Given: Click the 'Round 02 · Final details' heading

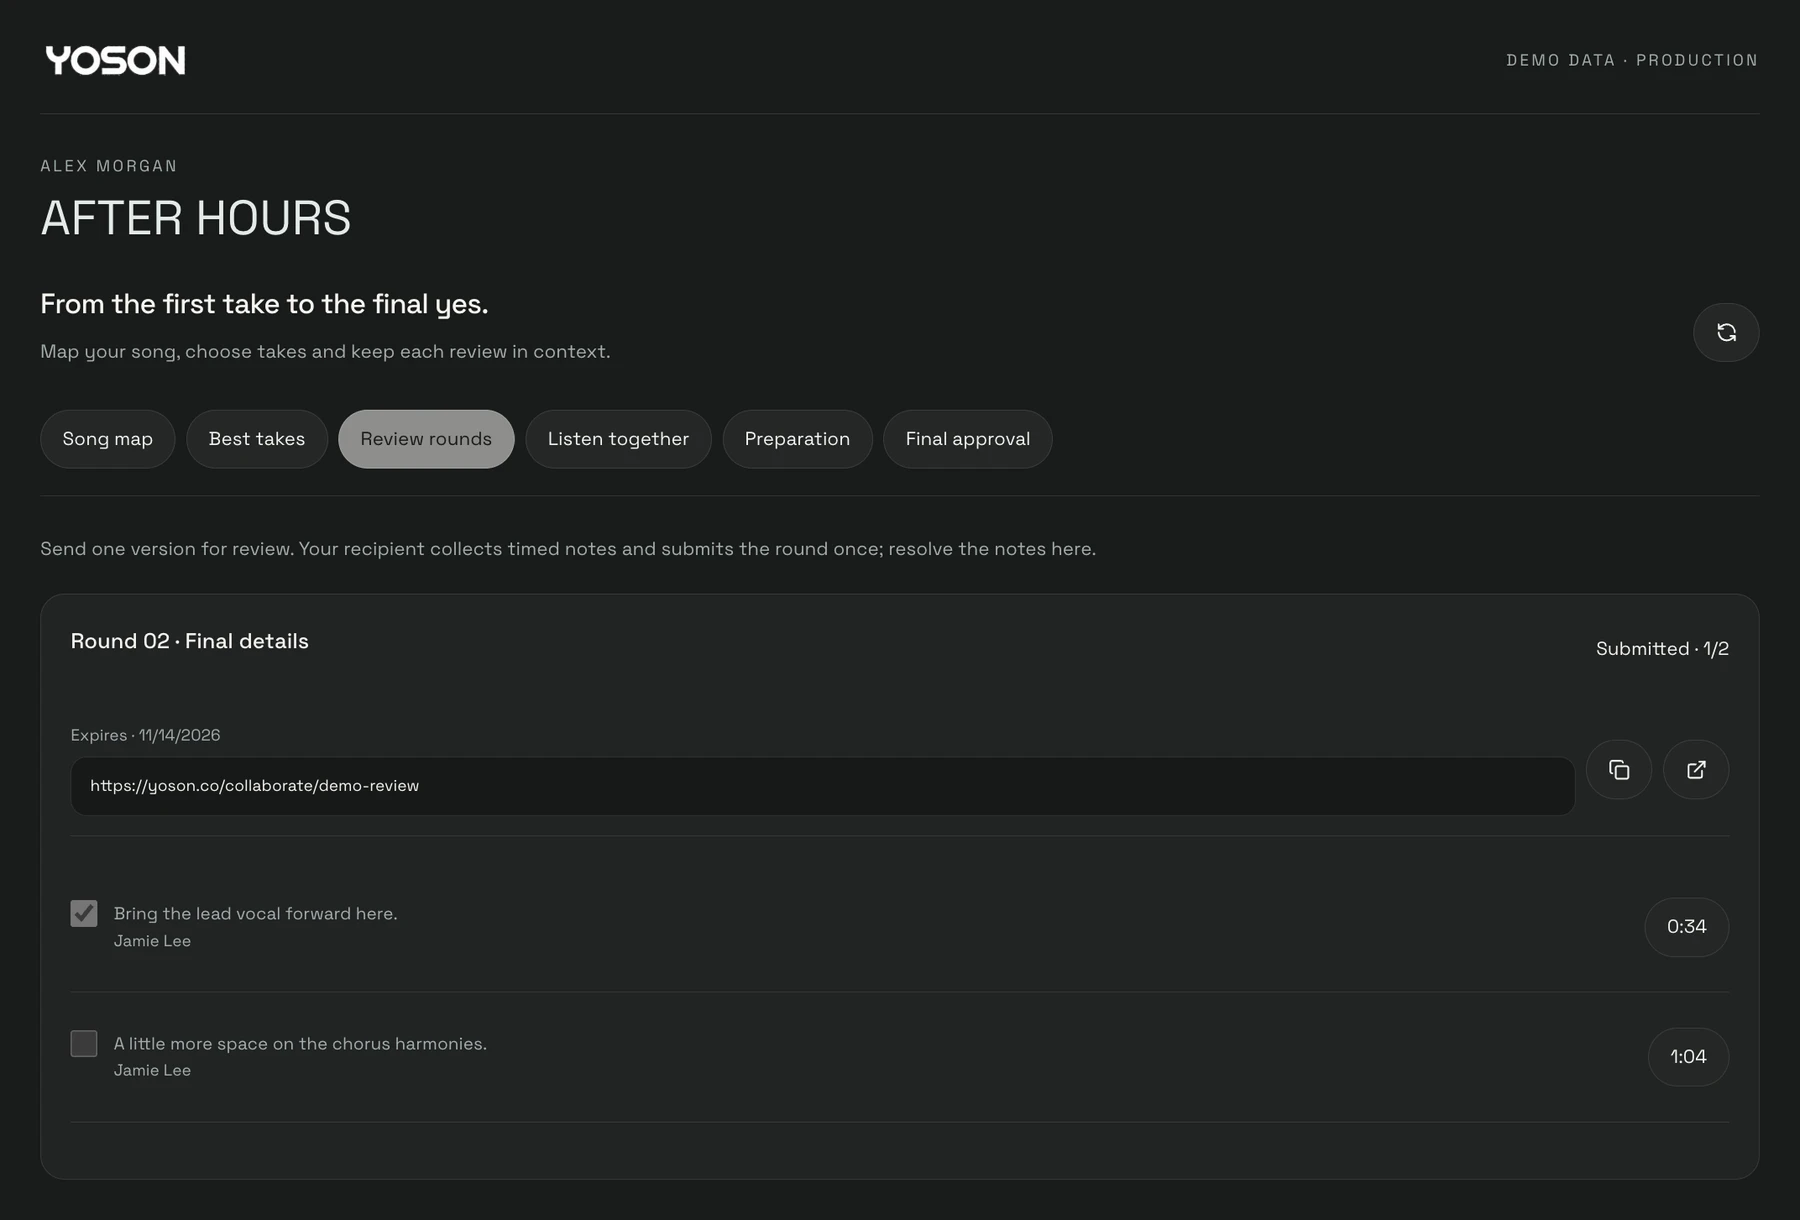Looking at the screenshot, I should pyautogui.click(x=190, y=641).
